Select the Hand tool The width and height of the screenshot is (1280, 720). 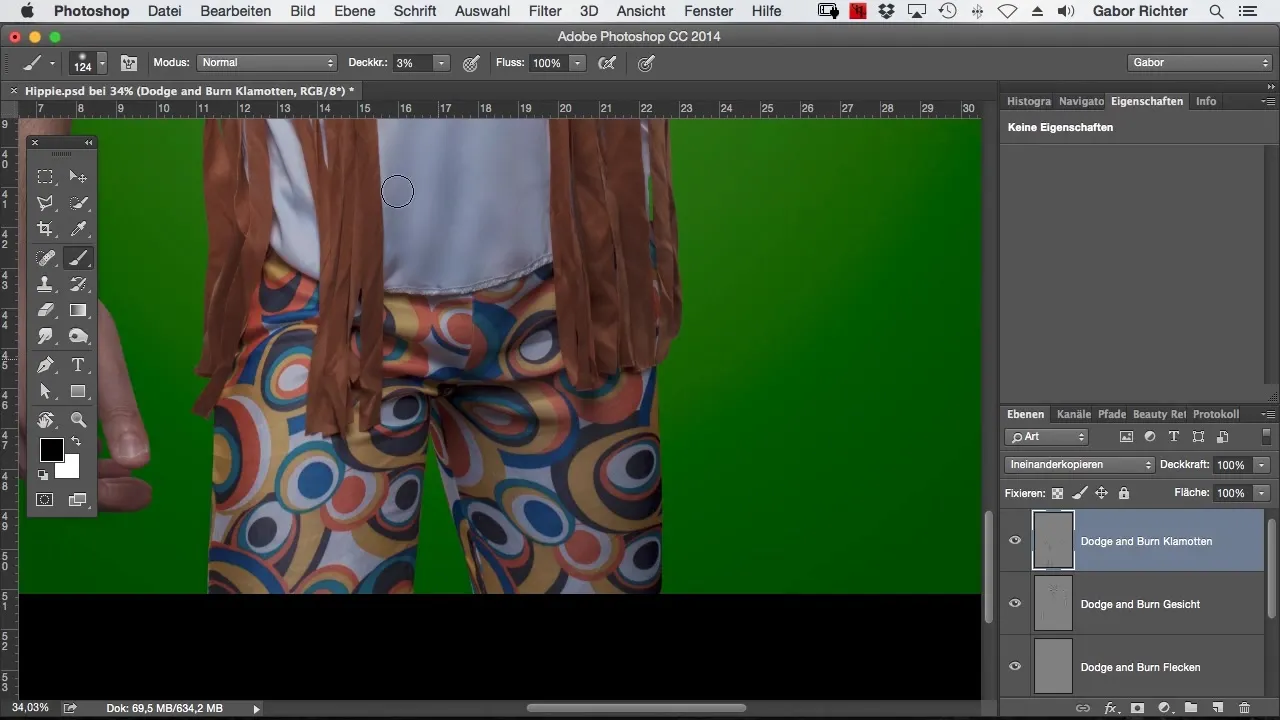45,420
